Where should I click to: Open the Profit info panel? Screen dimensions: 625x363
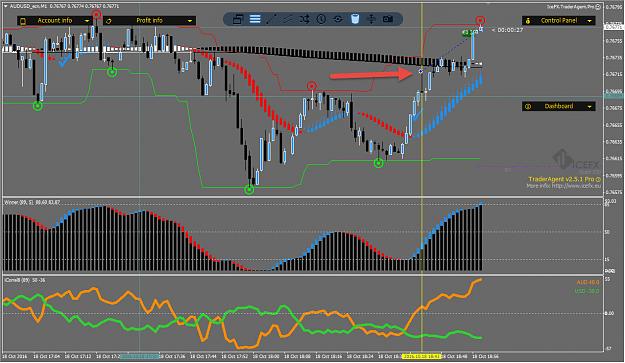pos(149,21)
